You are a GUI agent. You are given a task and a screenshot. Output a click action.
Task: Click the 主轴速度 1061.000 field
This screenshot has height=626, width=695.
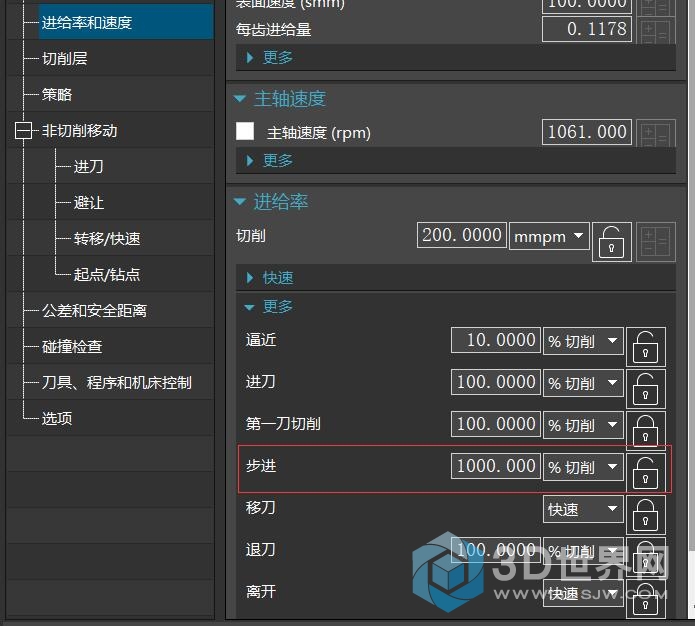tap(586, 132)
